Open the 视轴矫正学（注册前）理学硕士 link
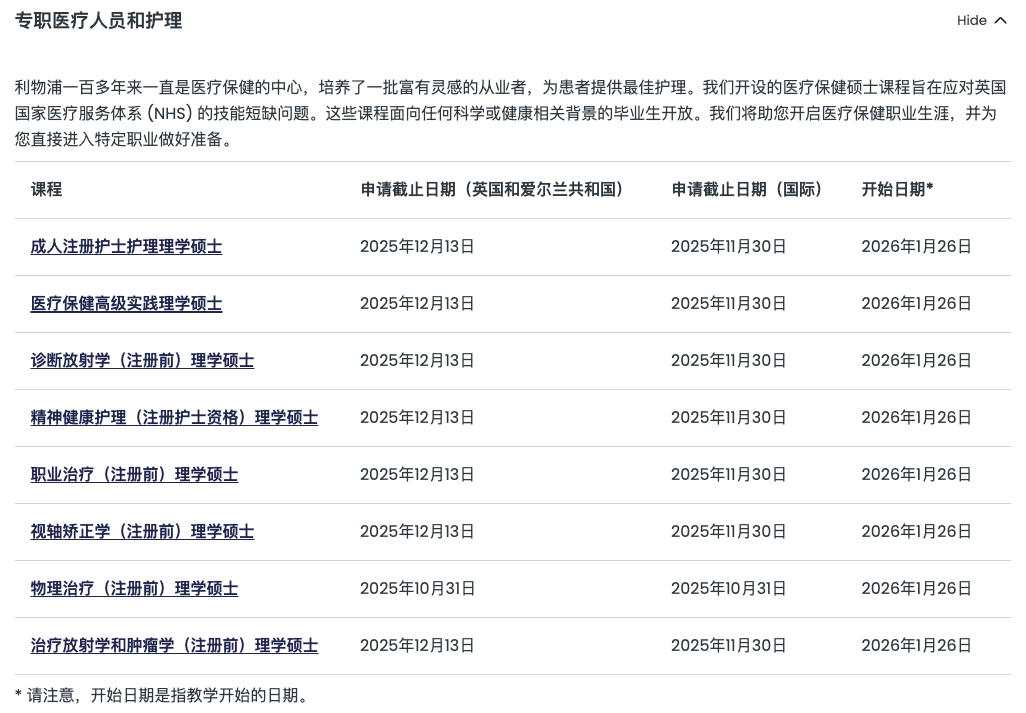The height and width of the screenshot is (713, 1026). tap(142, 532)
